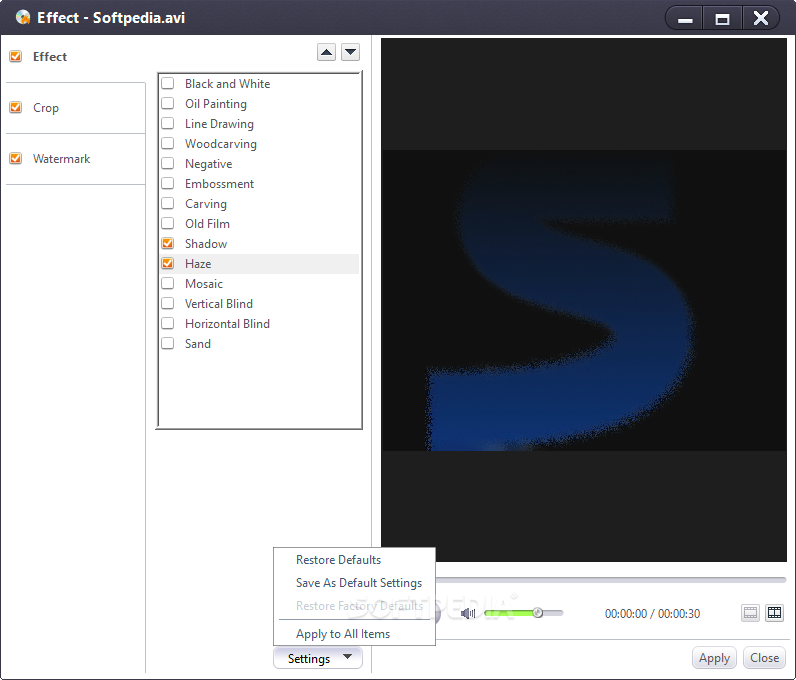The image size is (796, 680).
Task: Uncheck the Watermark checkbox
Action: 16,158
